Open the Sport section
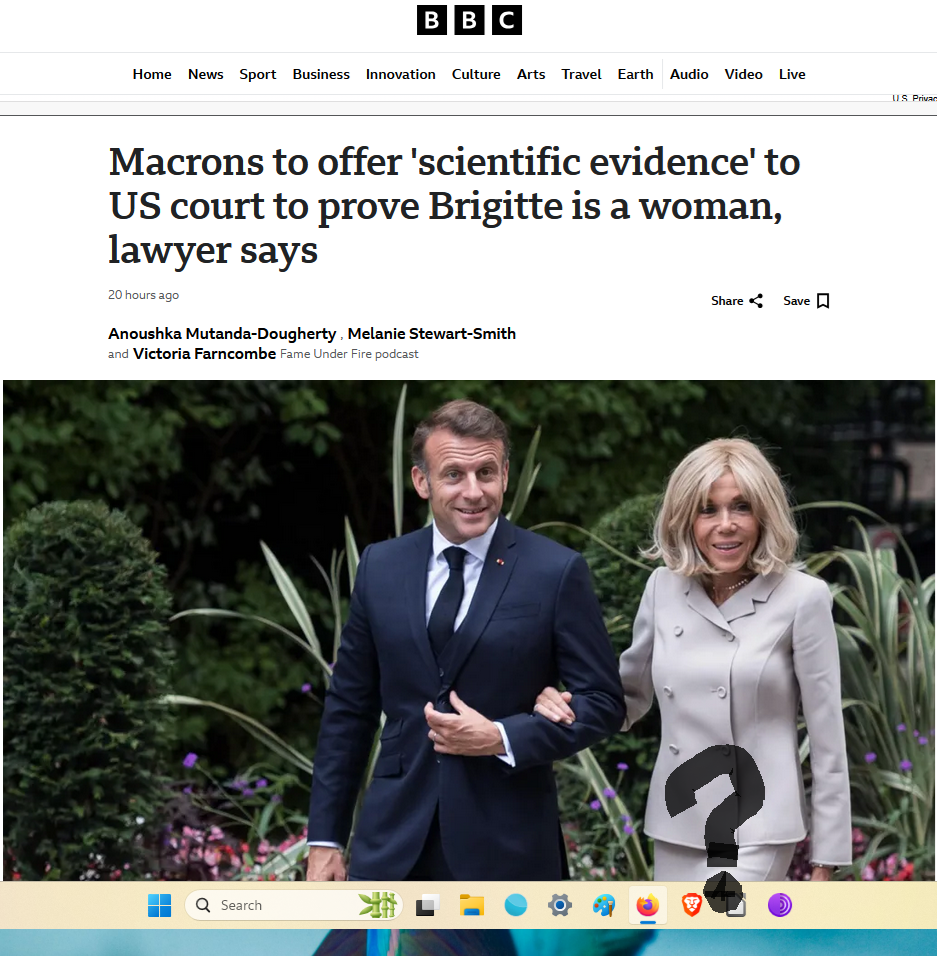Image resolution: width=937 pixels, height=956 pixels. 258,74
